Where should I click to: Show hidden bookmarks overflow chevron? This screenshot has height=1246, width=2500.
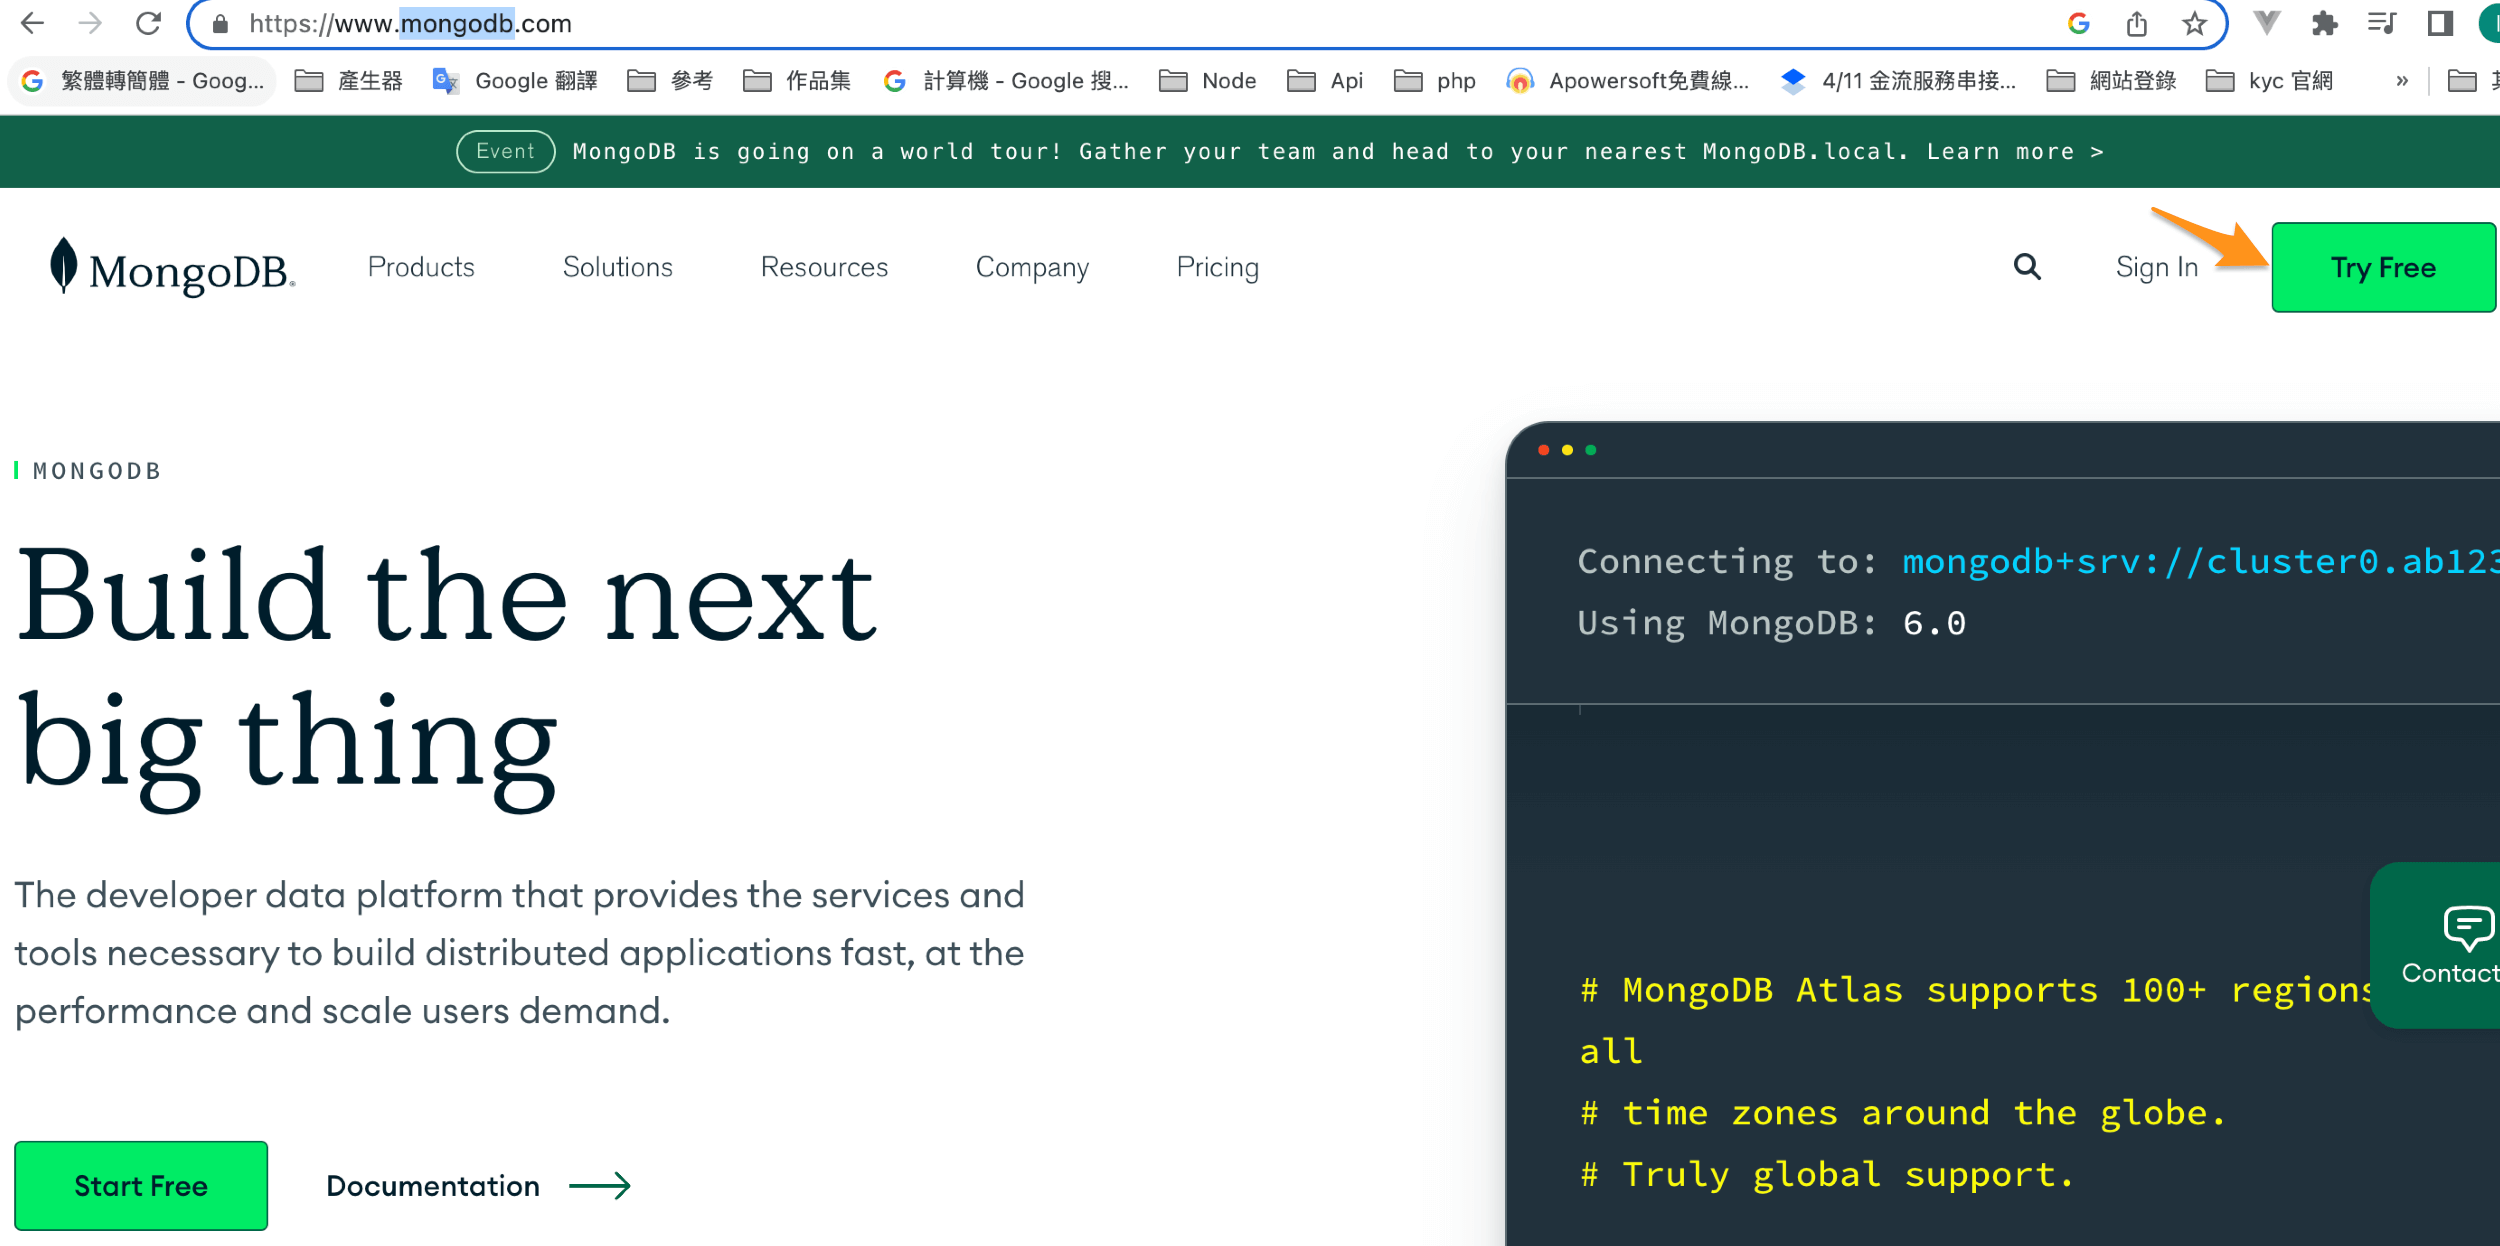click(x=2402, y=81)
